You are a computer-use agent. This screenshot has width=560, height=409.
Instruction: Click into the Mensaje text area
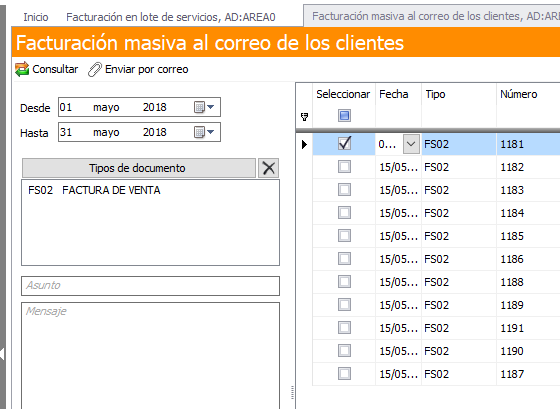(150, 356)
